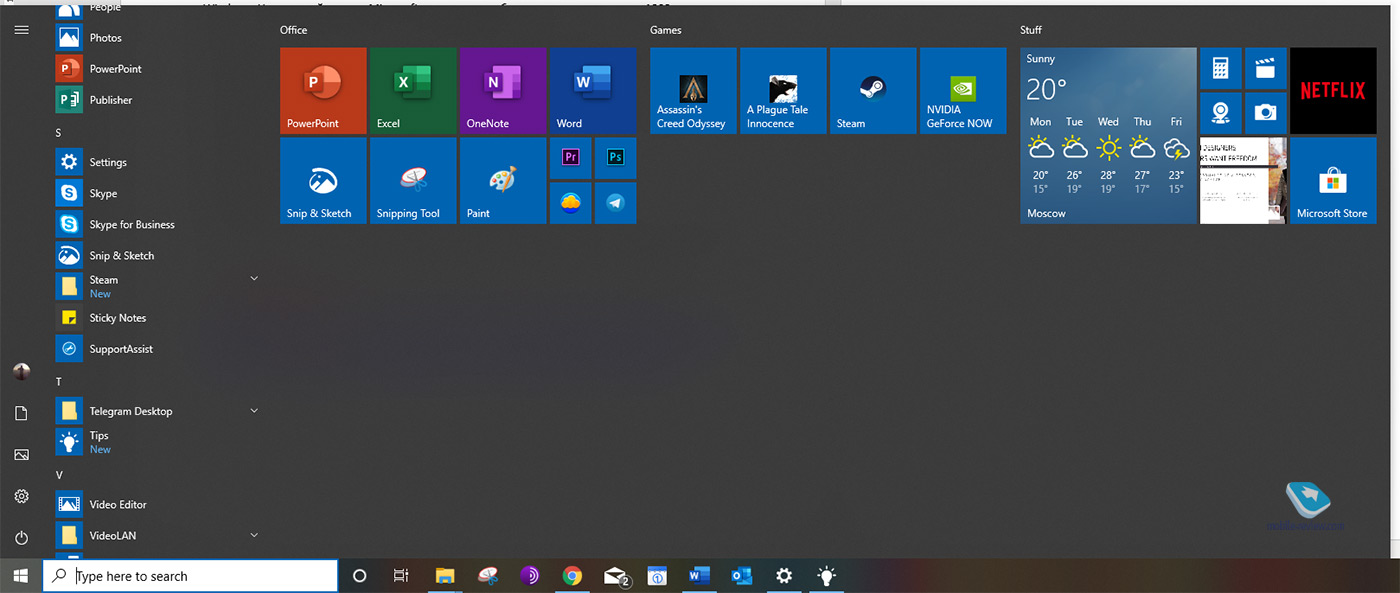
Task: Open File Explorer from taskbar
Action: pyautogui.click(x=445, y=576)
